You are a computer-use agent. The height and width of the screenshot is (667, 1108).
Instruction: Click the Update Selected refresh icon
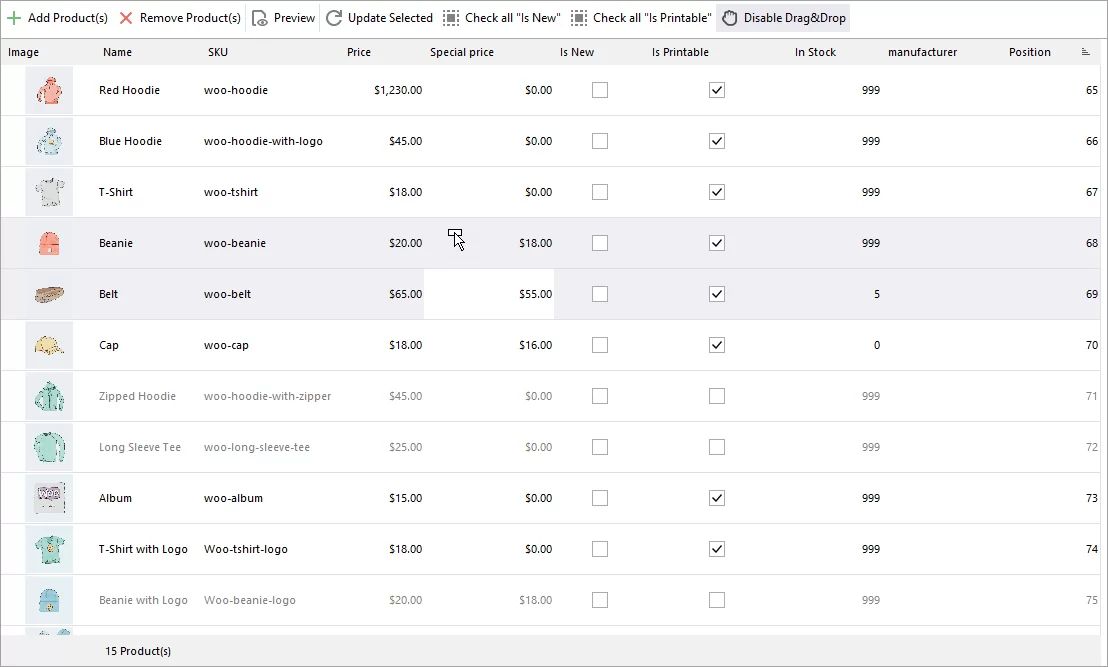coord(333,17)
